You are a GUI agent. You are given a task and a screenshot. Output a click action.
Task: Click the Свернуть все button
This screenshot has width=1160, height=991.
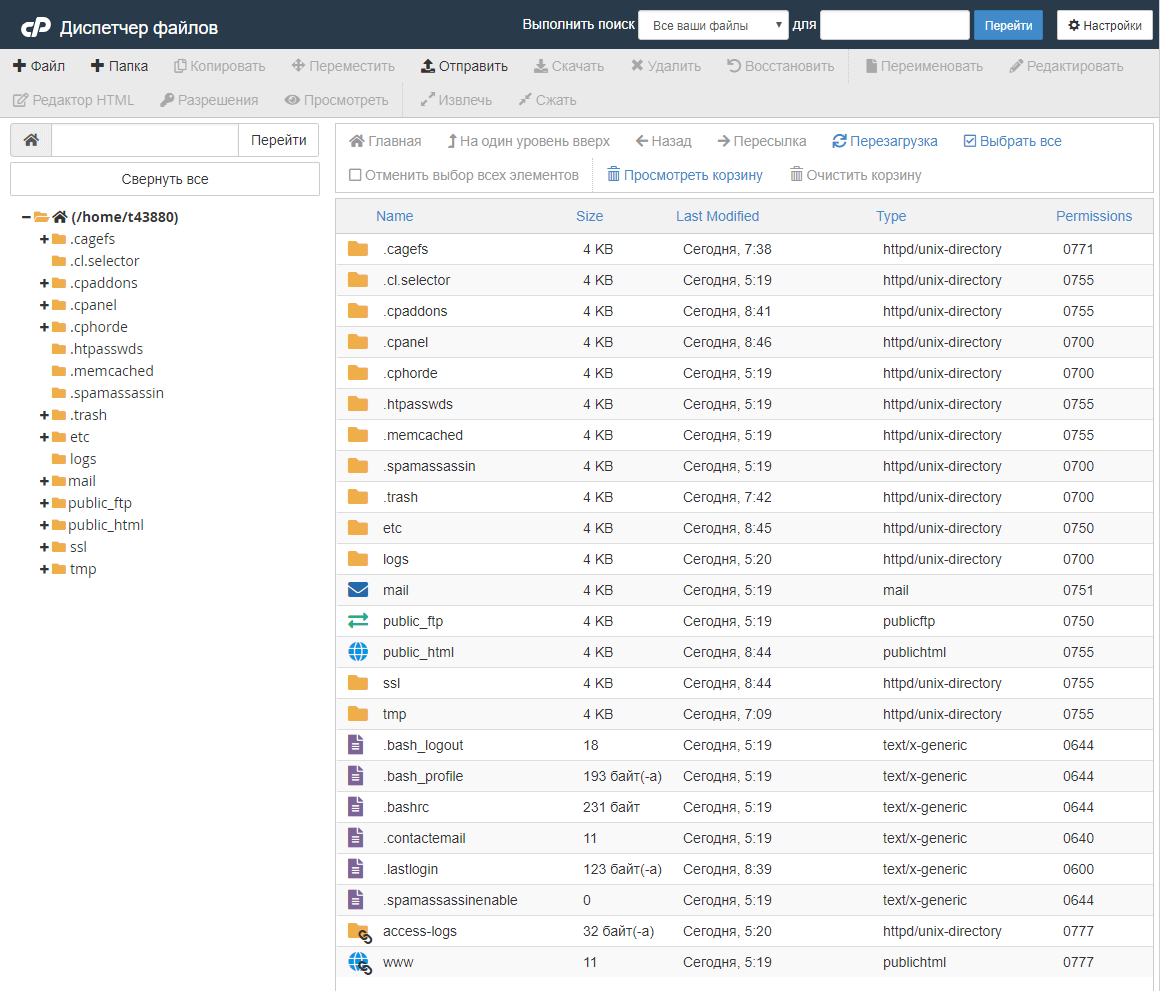tap(165, 179)
